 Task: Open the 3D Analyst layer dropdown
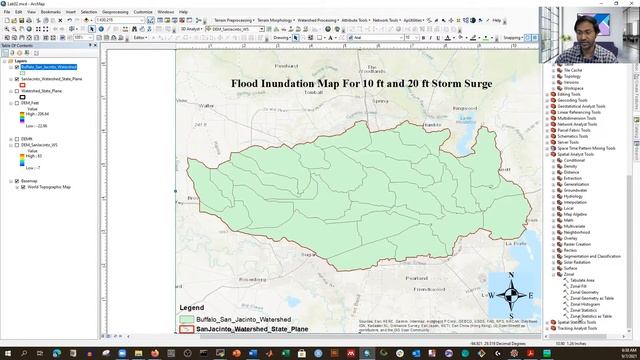(x=261, y=29)
